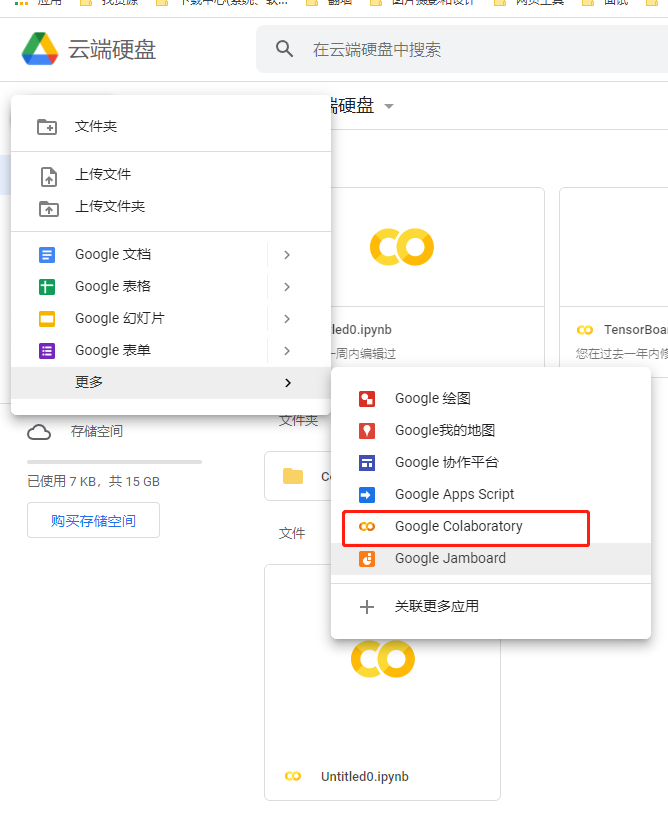
Task: Click the Google Docs blue icon
Action: pyautogui.click(x=47, y=255)
